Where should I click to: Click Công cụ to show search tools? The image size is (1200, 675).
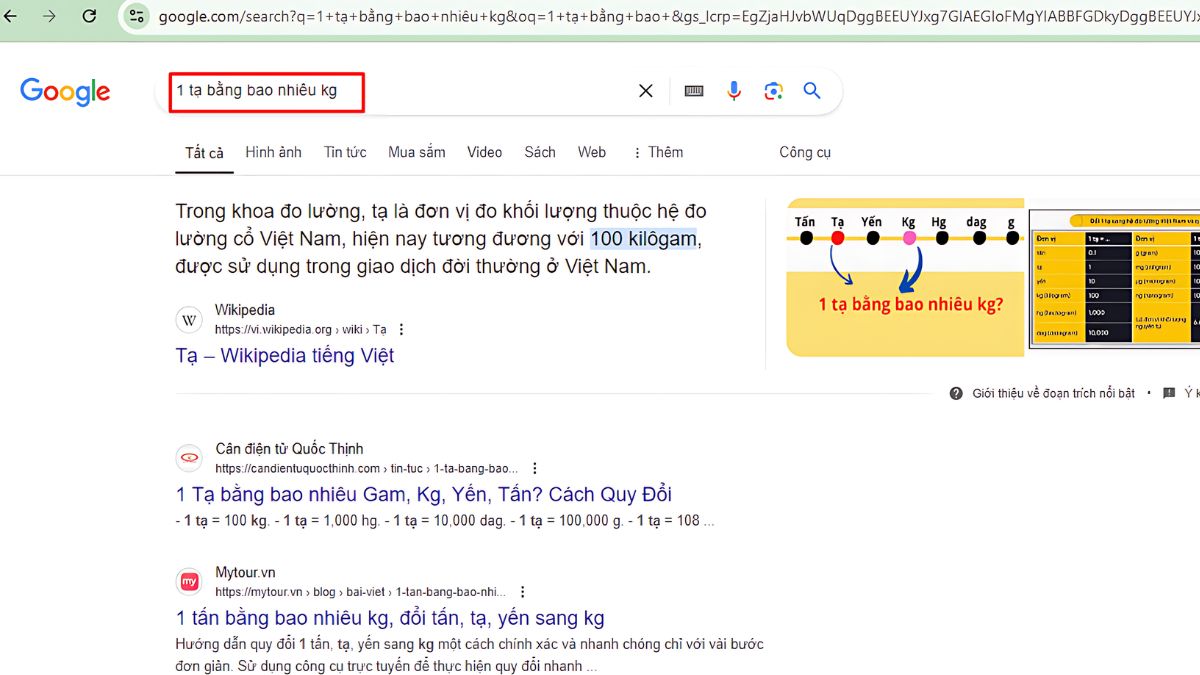805,152
